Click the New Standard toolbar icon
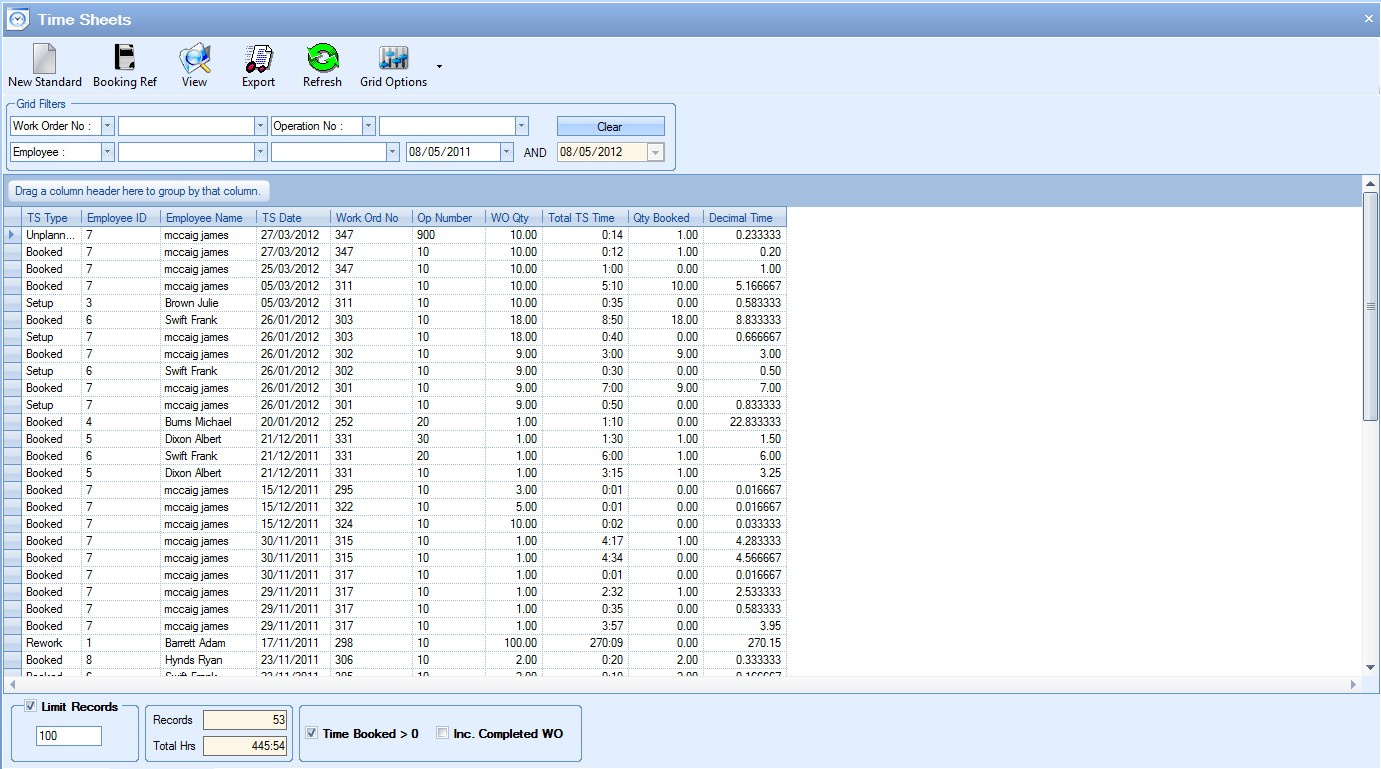This screenshot has width=1381, height=769. [x=45, y=59]
